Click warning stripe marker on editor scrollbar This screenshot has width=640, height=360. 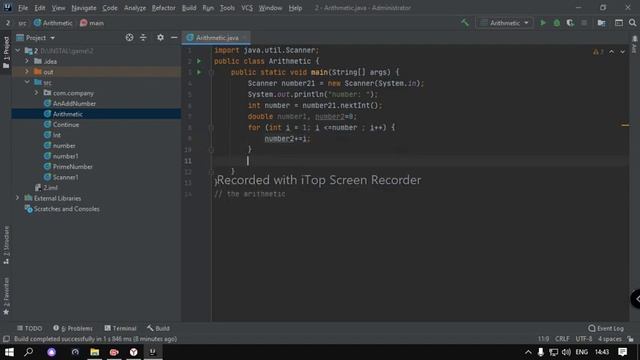[x=625, y=125]
